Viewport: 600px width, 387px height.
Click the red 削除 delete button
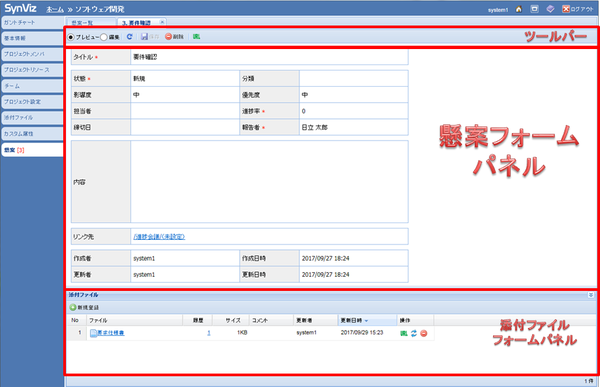pyautogui.click(x=174, y=37)
